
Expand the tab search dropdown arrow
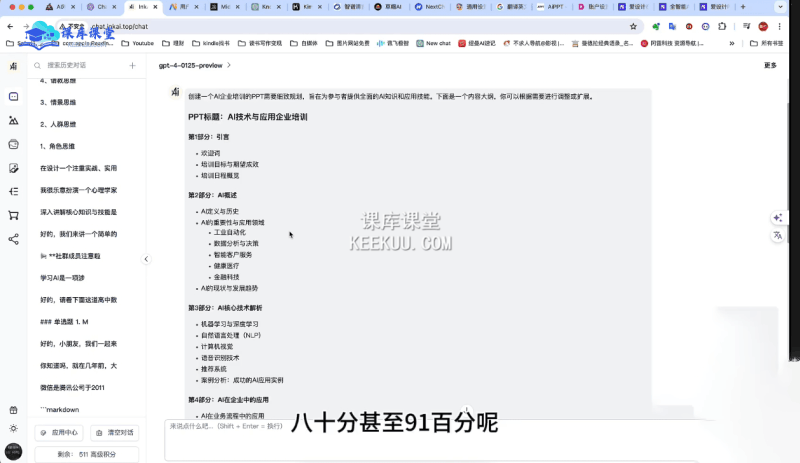(x=780, y=7)
